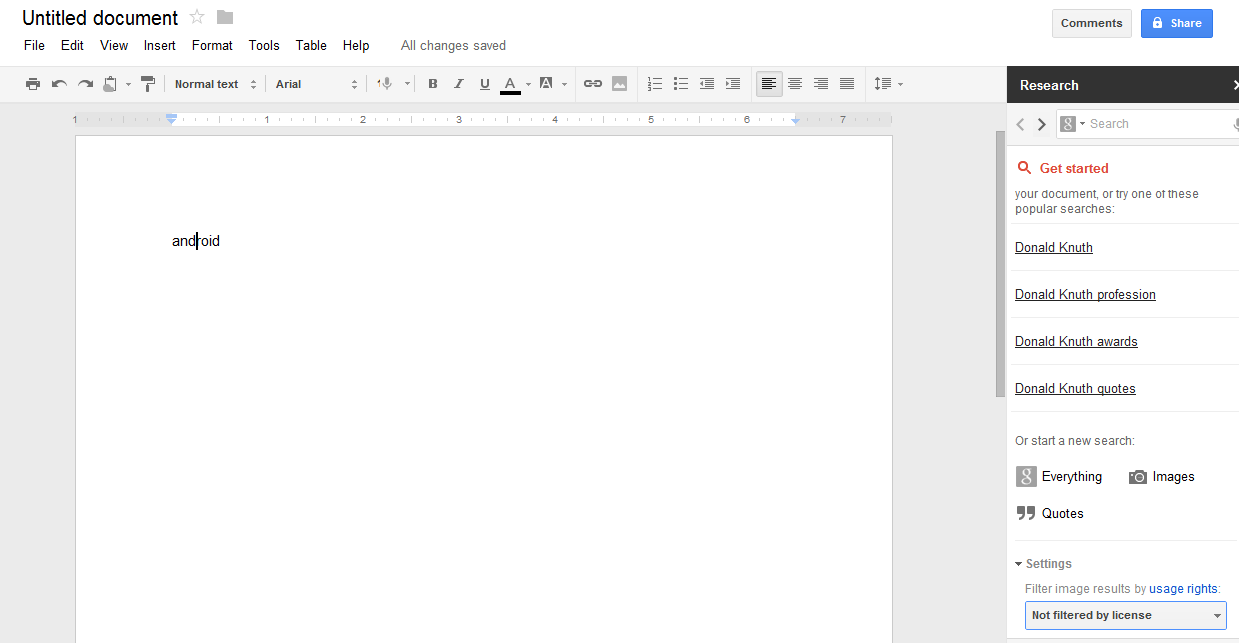Toggle italic formatting
Screen dimensions: 1239x643
coord(459,84)
